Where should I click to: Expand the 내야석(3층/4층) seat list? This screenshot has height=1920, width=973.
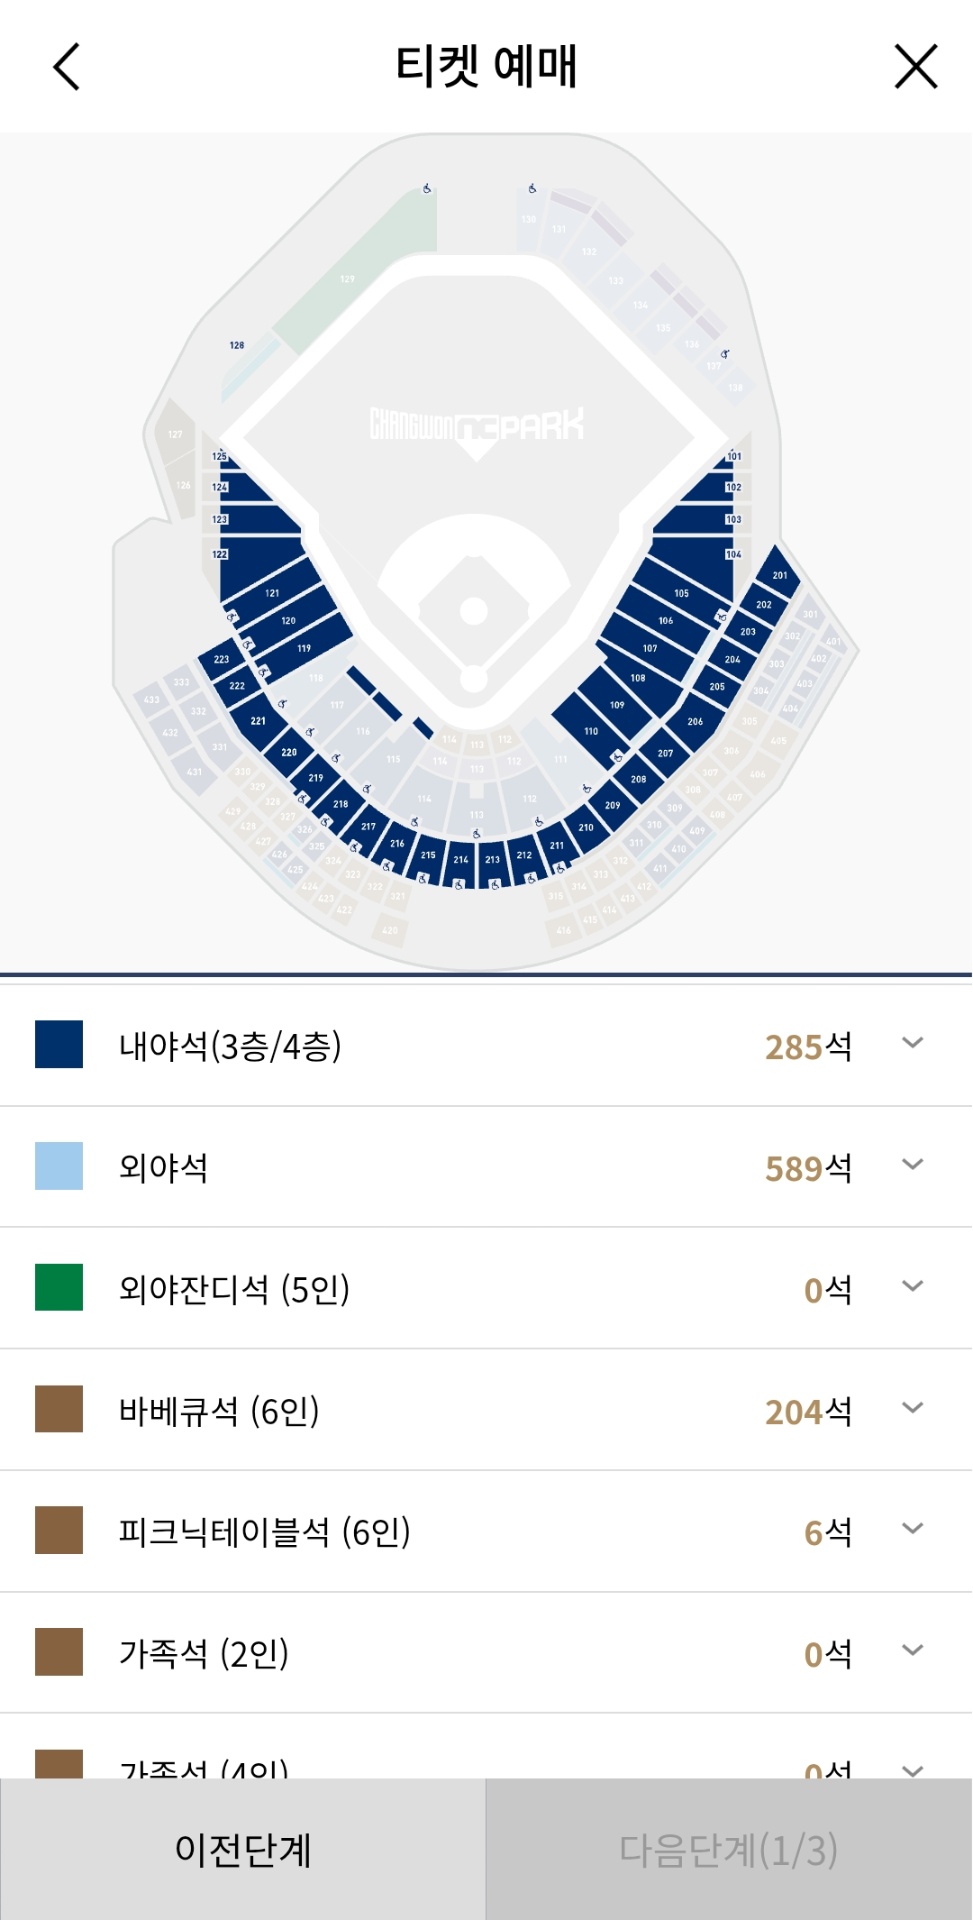point(912,1043)
